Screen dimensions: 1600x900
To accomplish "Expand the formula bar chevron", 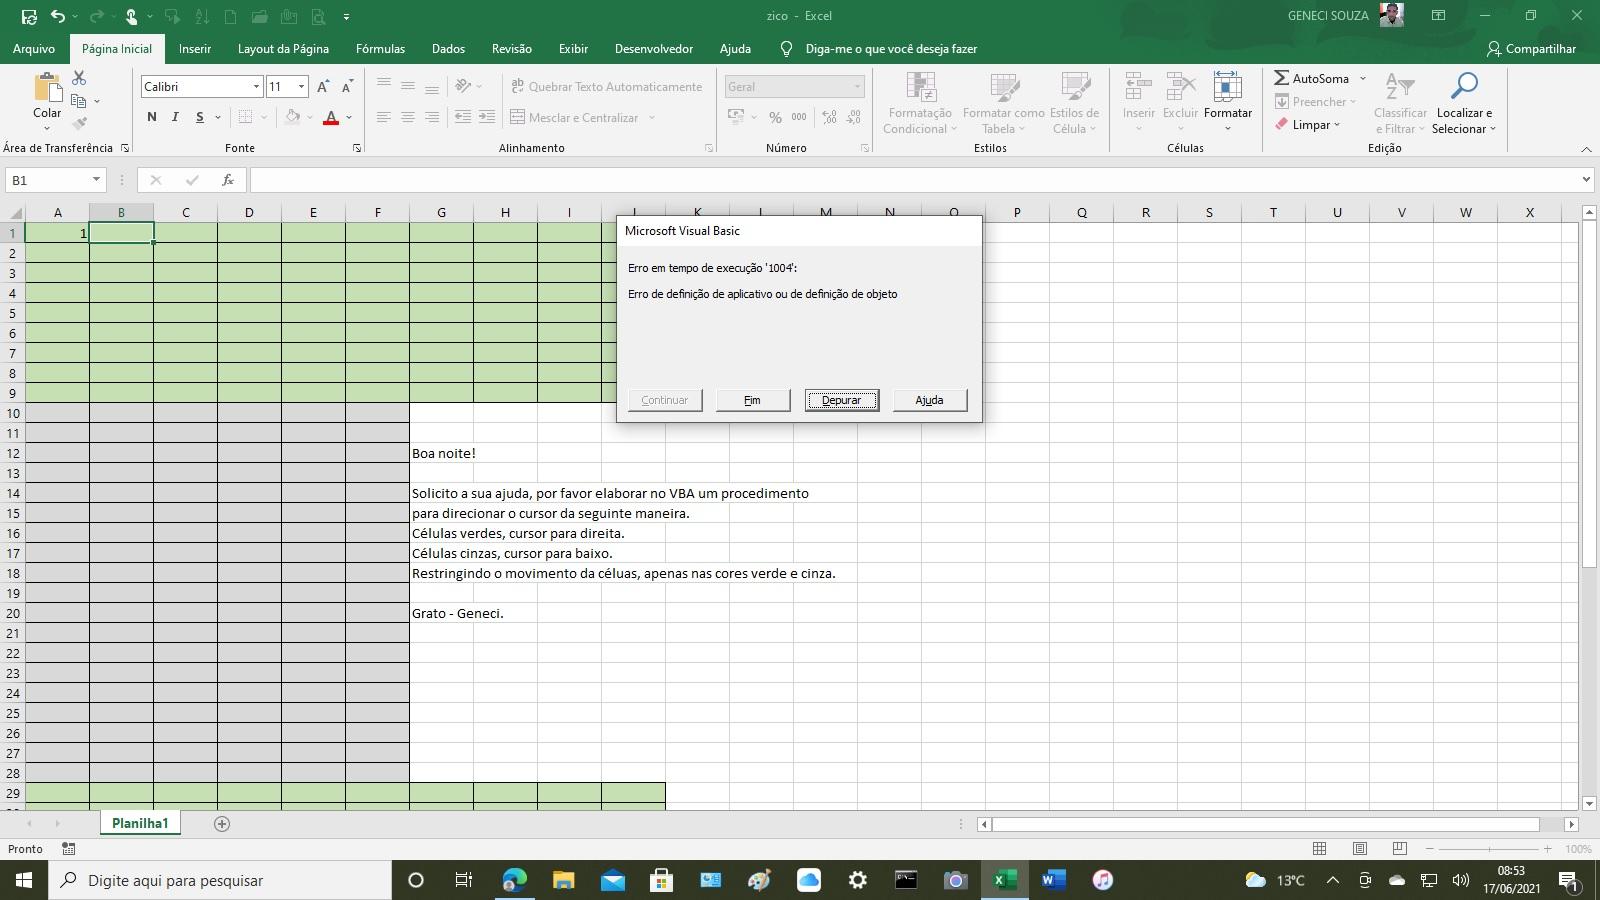I will point(1586,180).
